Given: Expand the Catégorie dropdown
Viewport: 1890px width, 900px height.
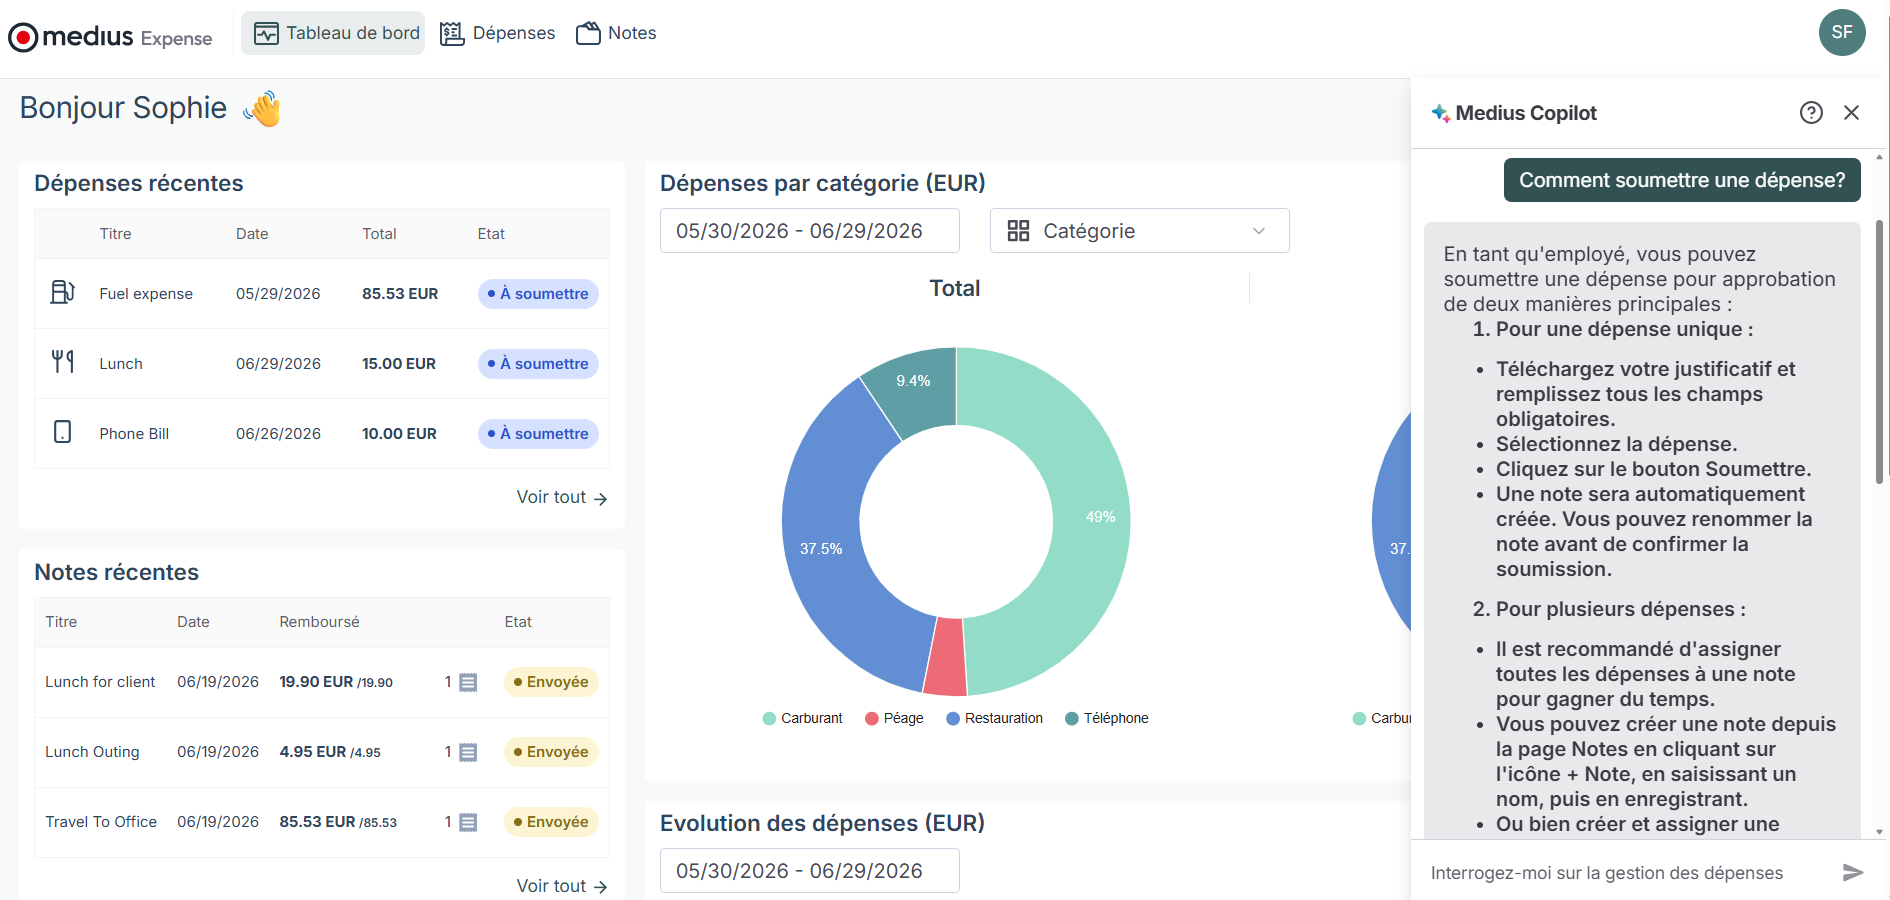Looking at the screenshot, I should [1140, 231].
